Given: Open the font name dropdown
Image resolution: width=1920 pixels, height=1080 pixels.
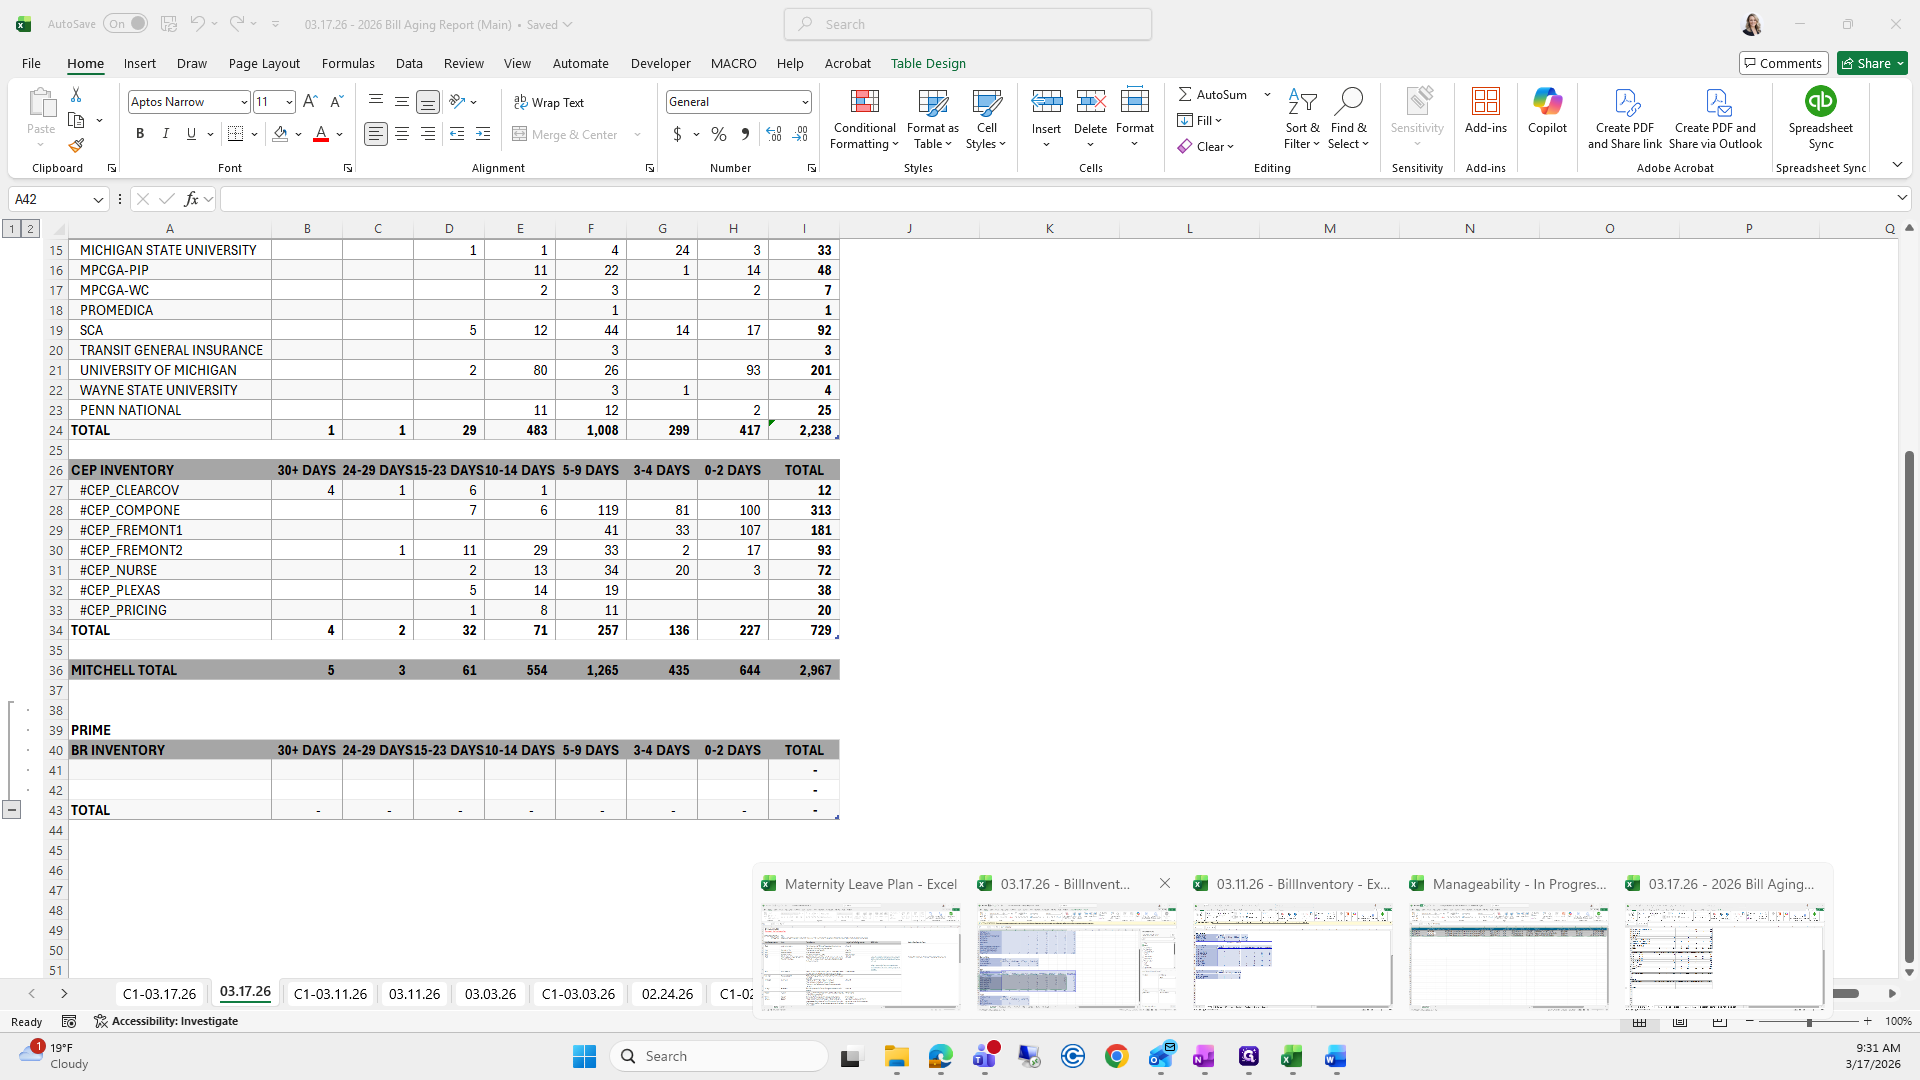Looking at the screenshot, I should [243, 102].
